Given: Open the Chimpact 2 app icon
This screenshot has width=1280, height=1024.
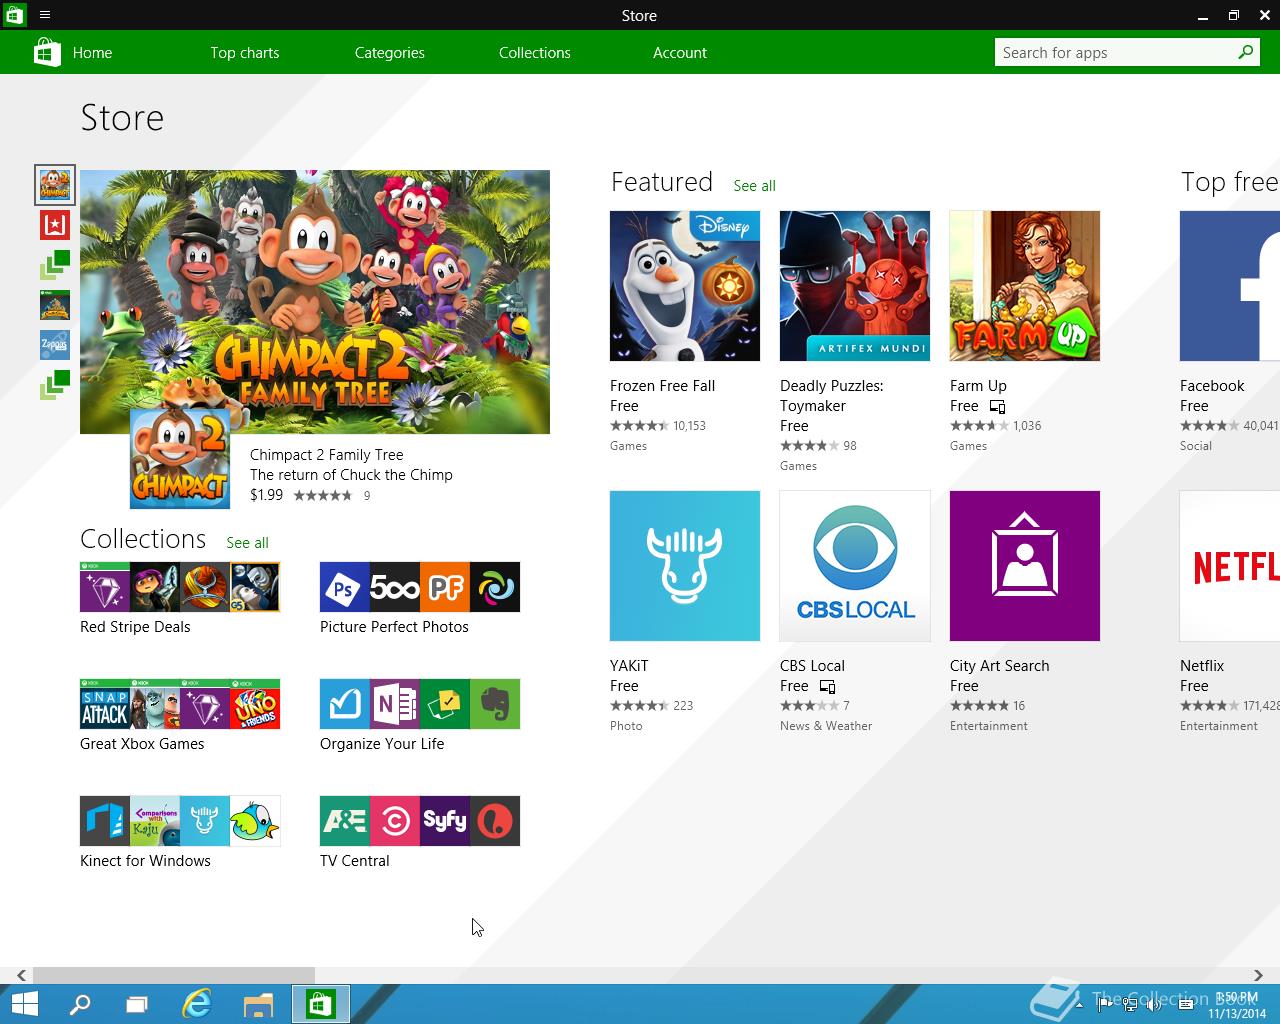Looking at the screenshot, I should click(x=180, y=459).
